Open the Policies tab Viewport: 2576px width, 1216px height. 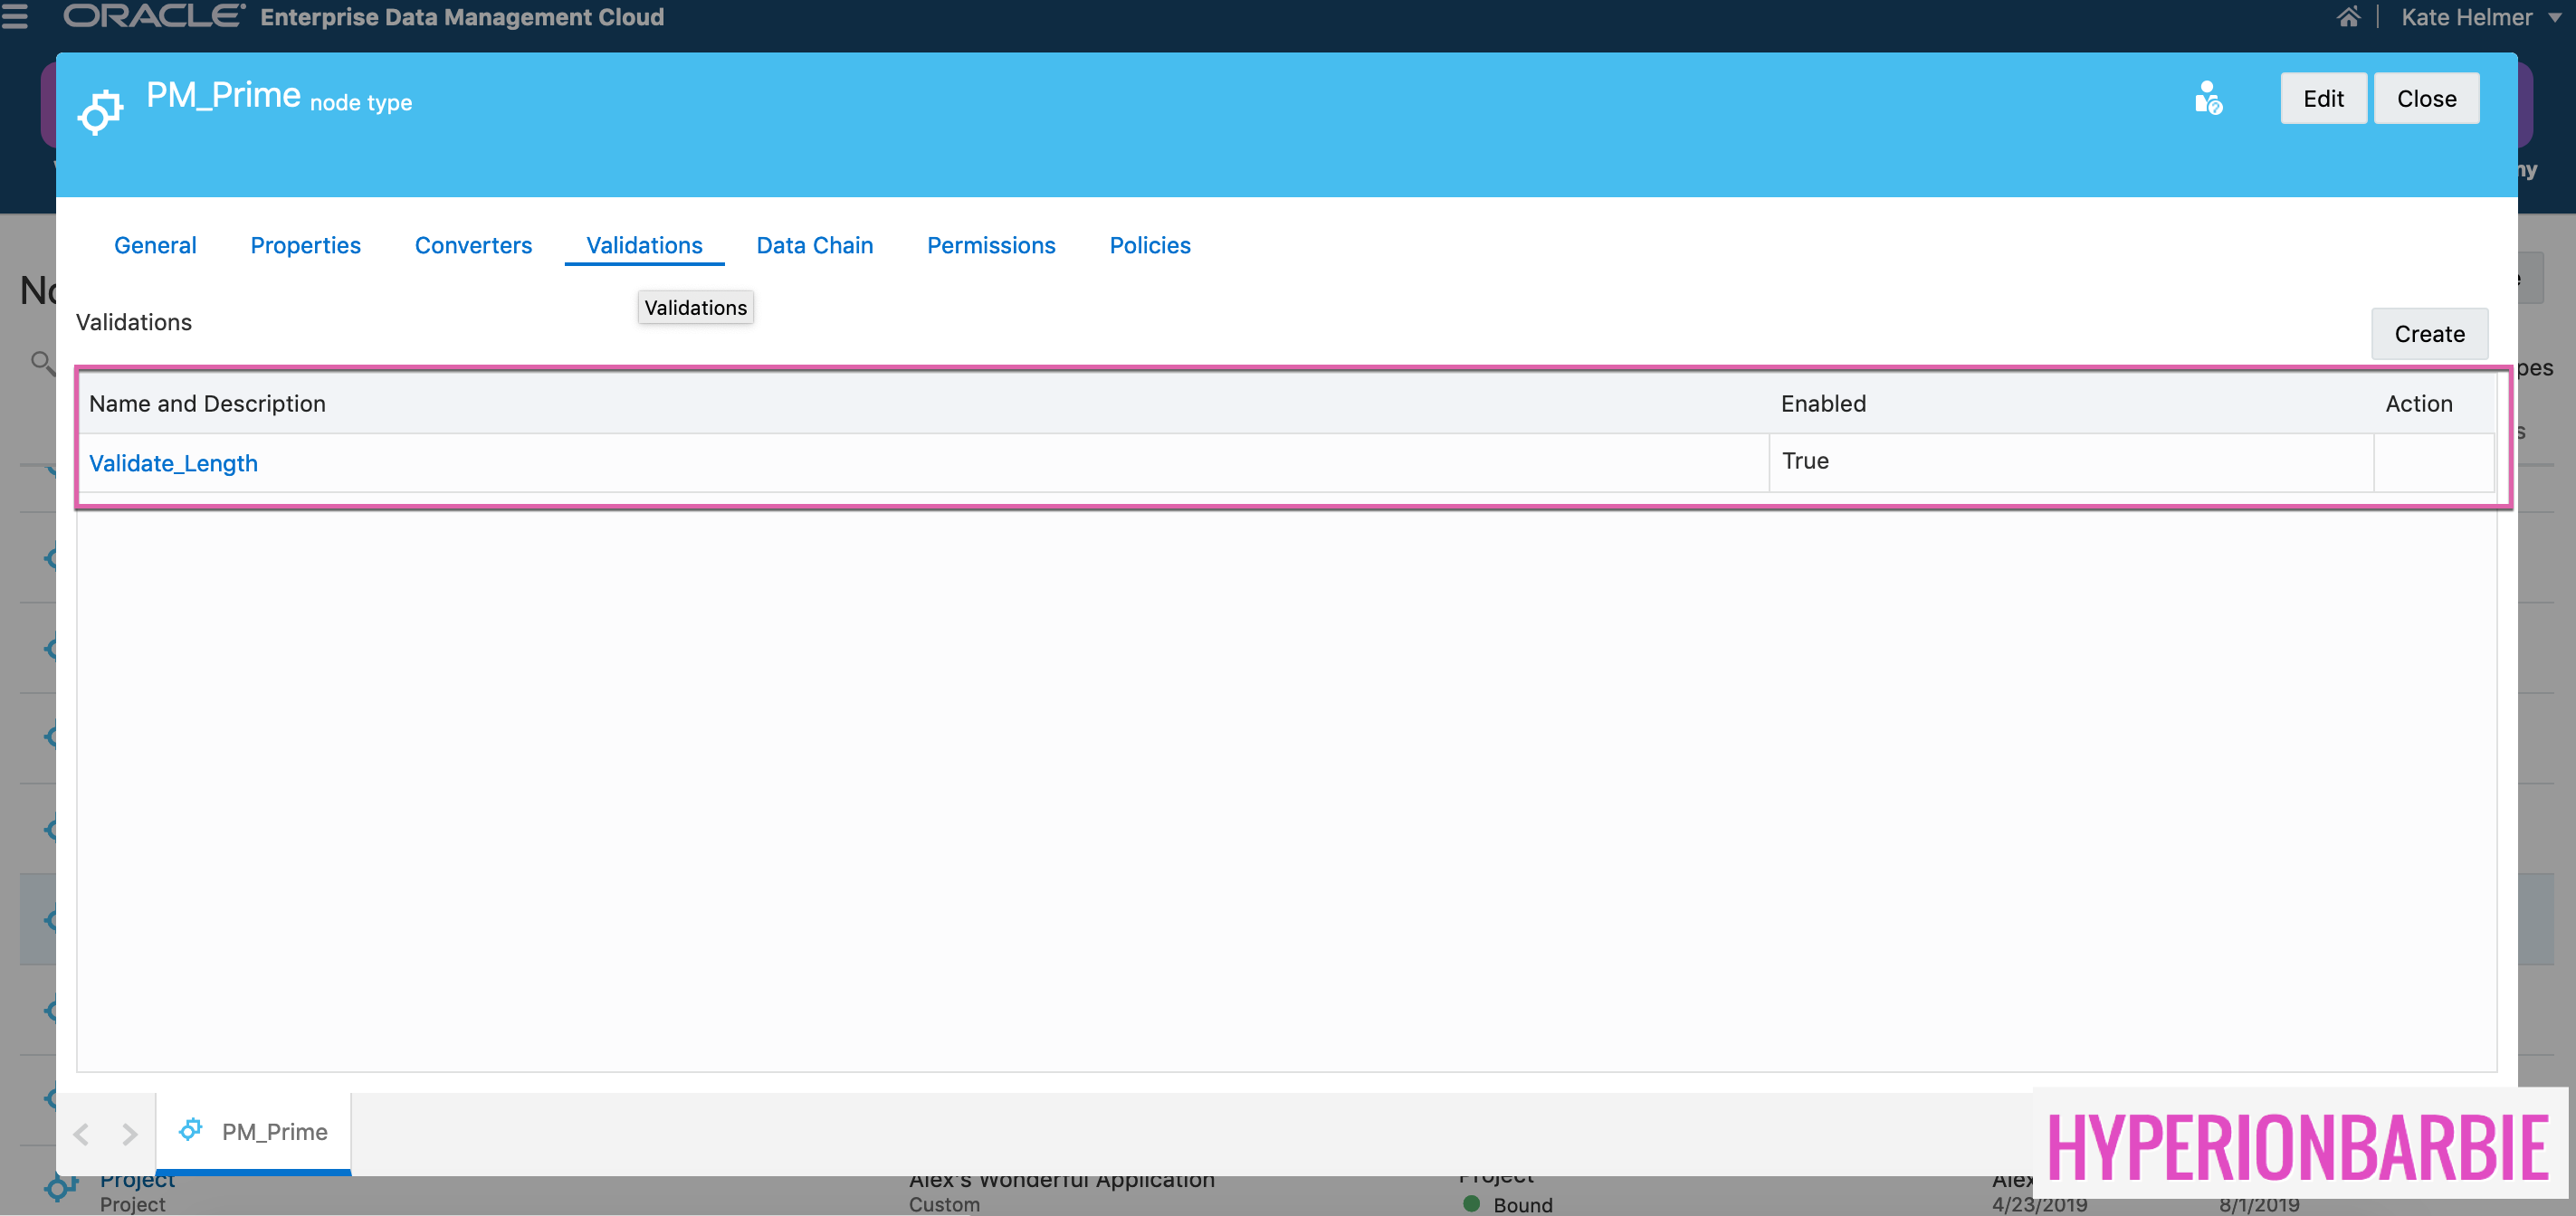point(1150,245)
